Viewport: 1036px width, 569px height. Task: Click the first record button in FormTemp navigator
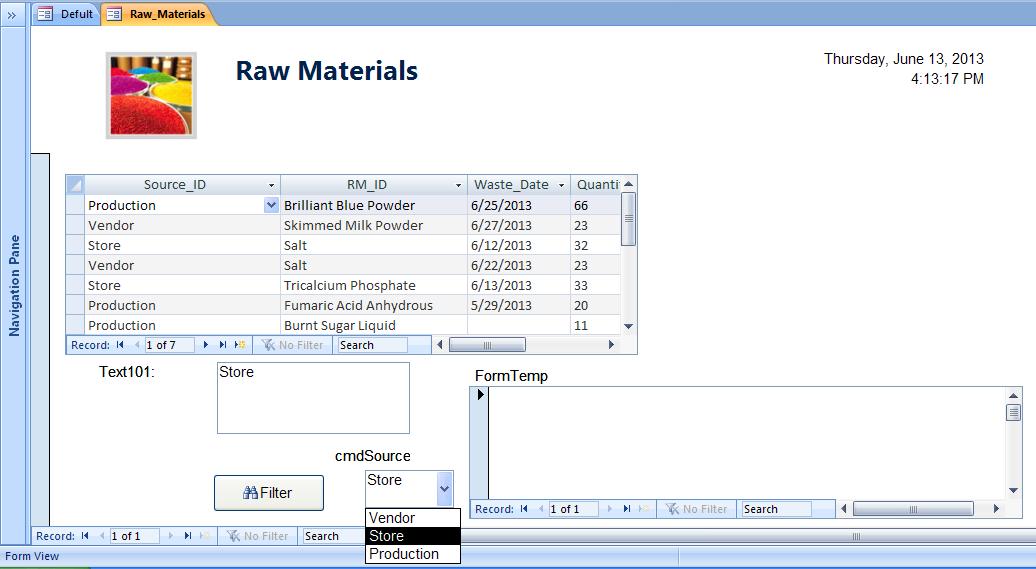click(524, 509)
